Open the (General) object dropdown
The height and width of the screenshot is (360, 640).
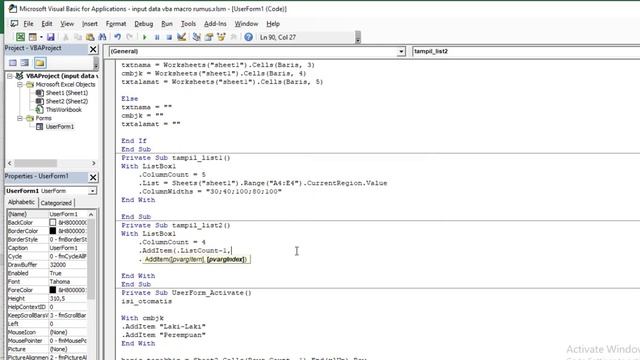pyautogui.click(x=401, y=51)
